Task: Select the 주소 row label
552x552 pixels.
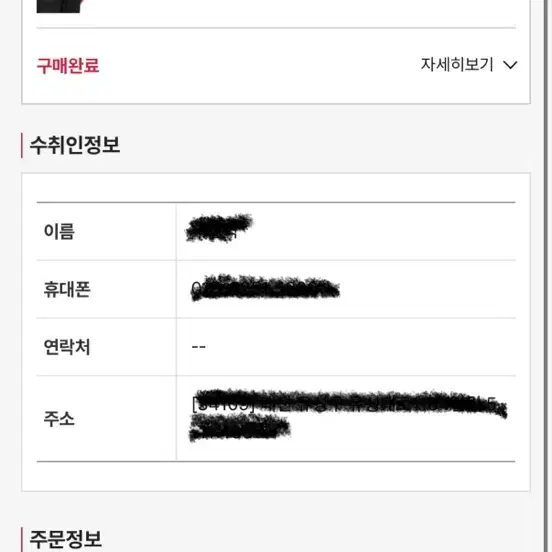Action: (x=59, y=419)
